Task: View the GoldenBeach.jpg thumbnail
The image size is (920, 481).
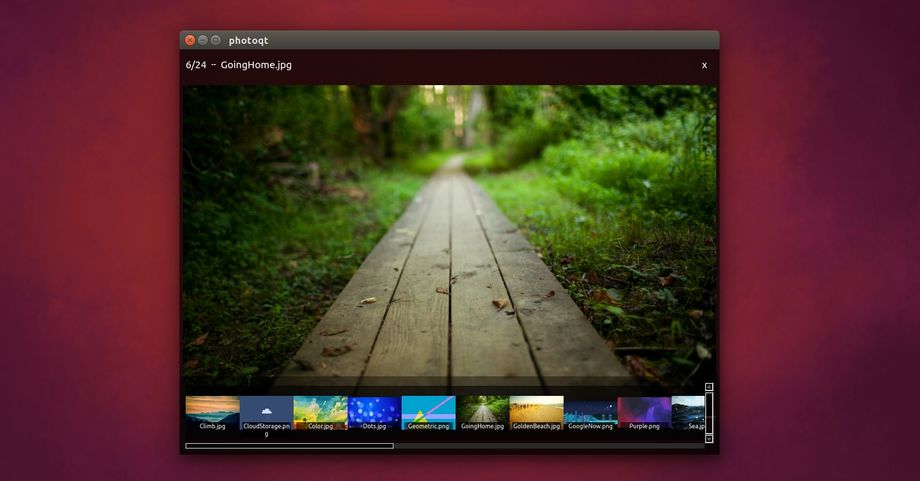Action: (x=536, y=413)
